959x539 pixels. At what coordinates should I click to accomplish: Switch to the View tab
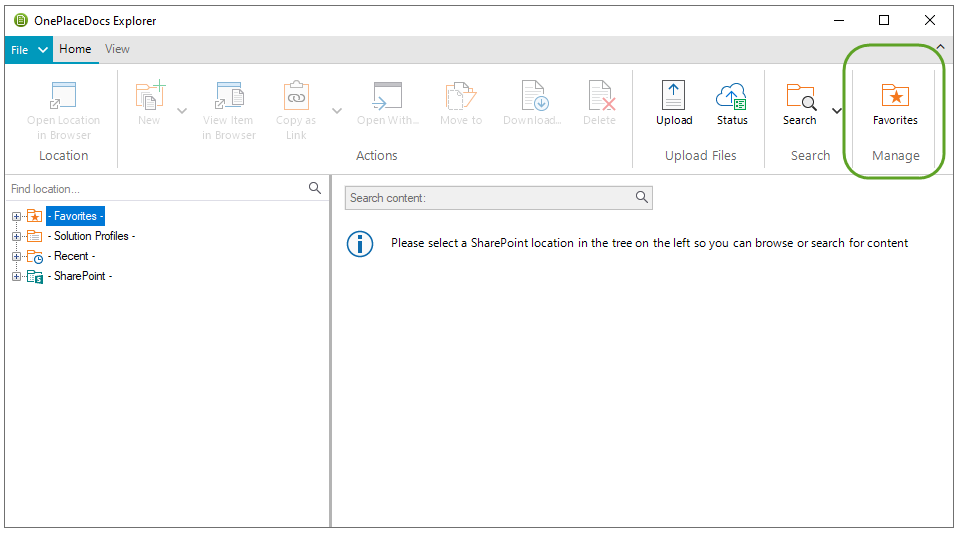pos(117,49)
